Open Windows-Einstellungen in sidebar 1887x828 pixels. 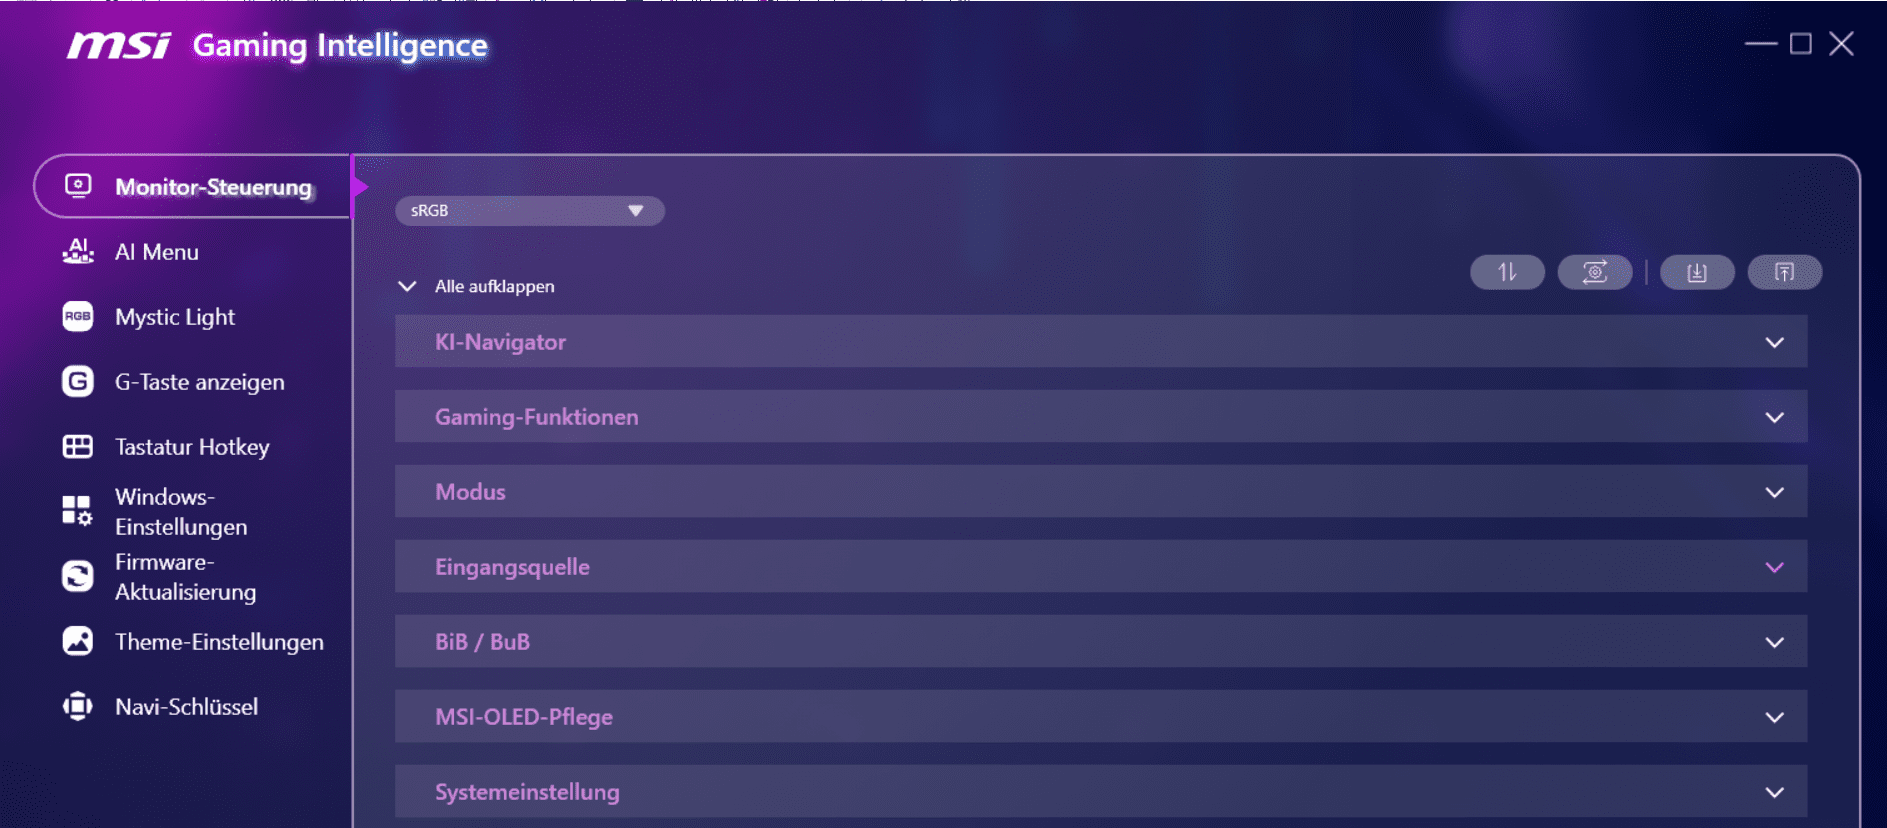click(181, 511)
